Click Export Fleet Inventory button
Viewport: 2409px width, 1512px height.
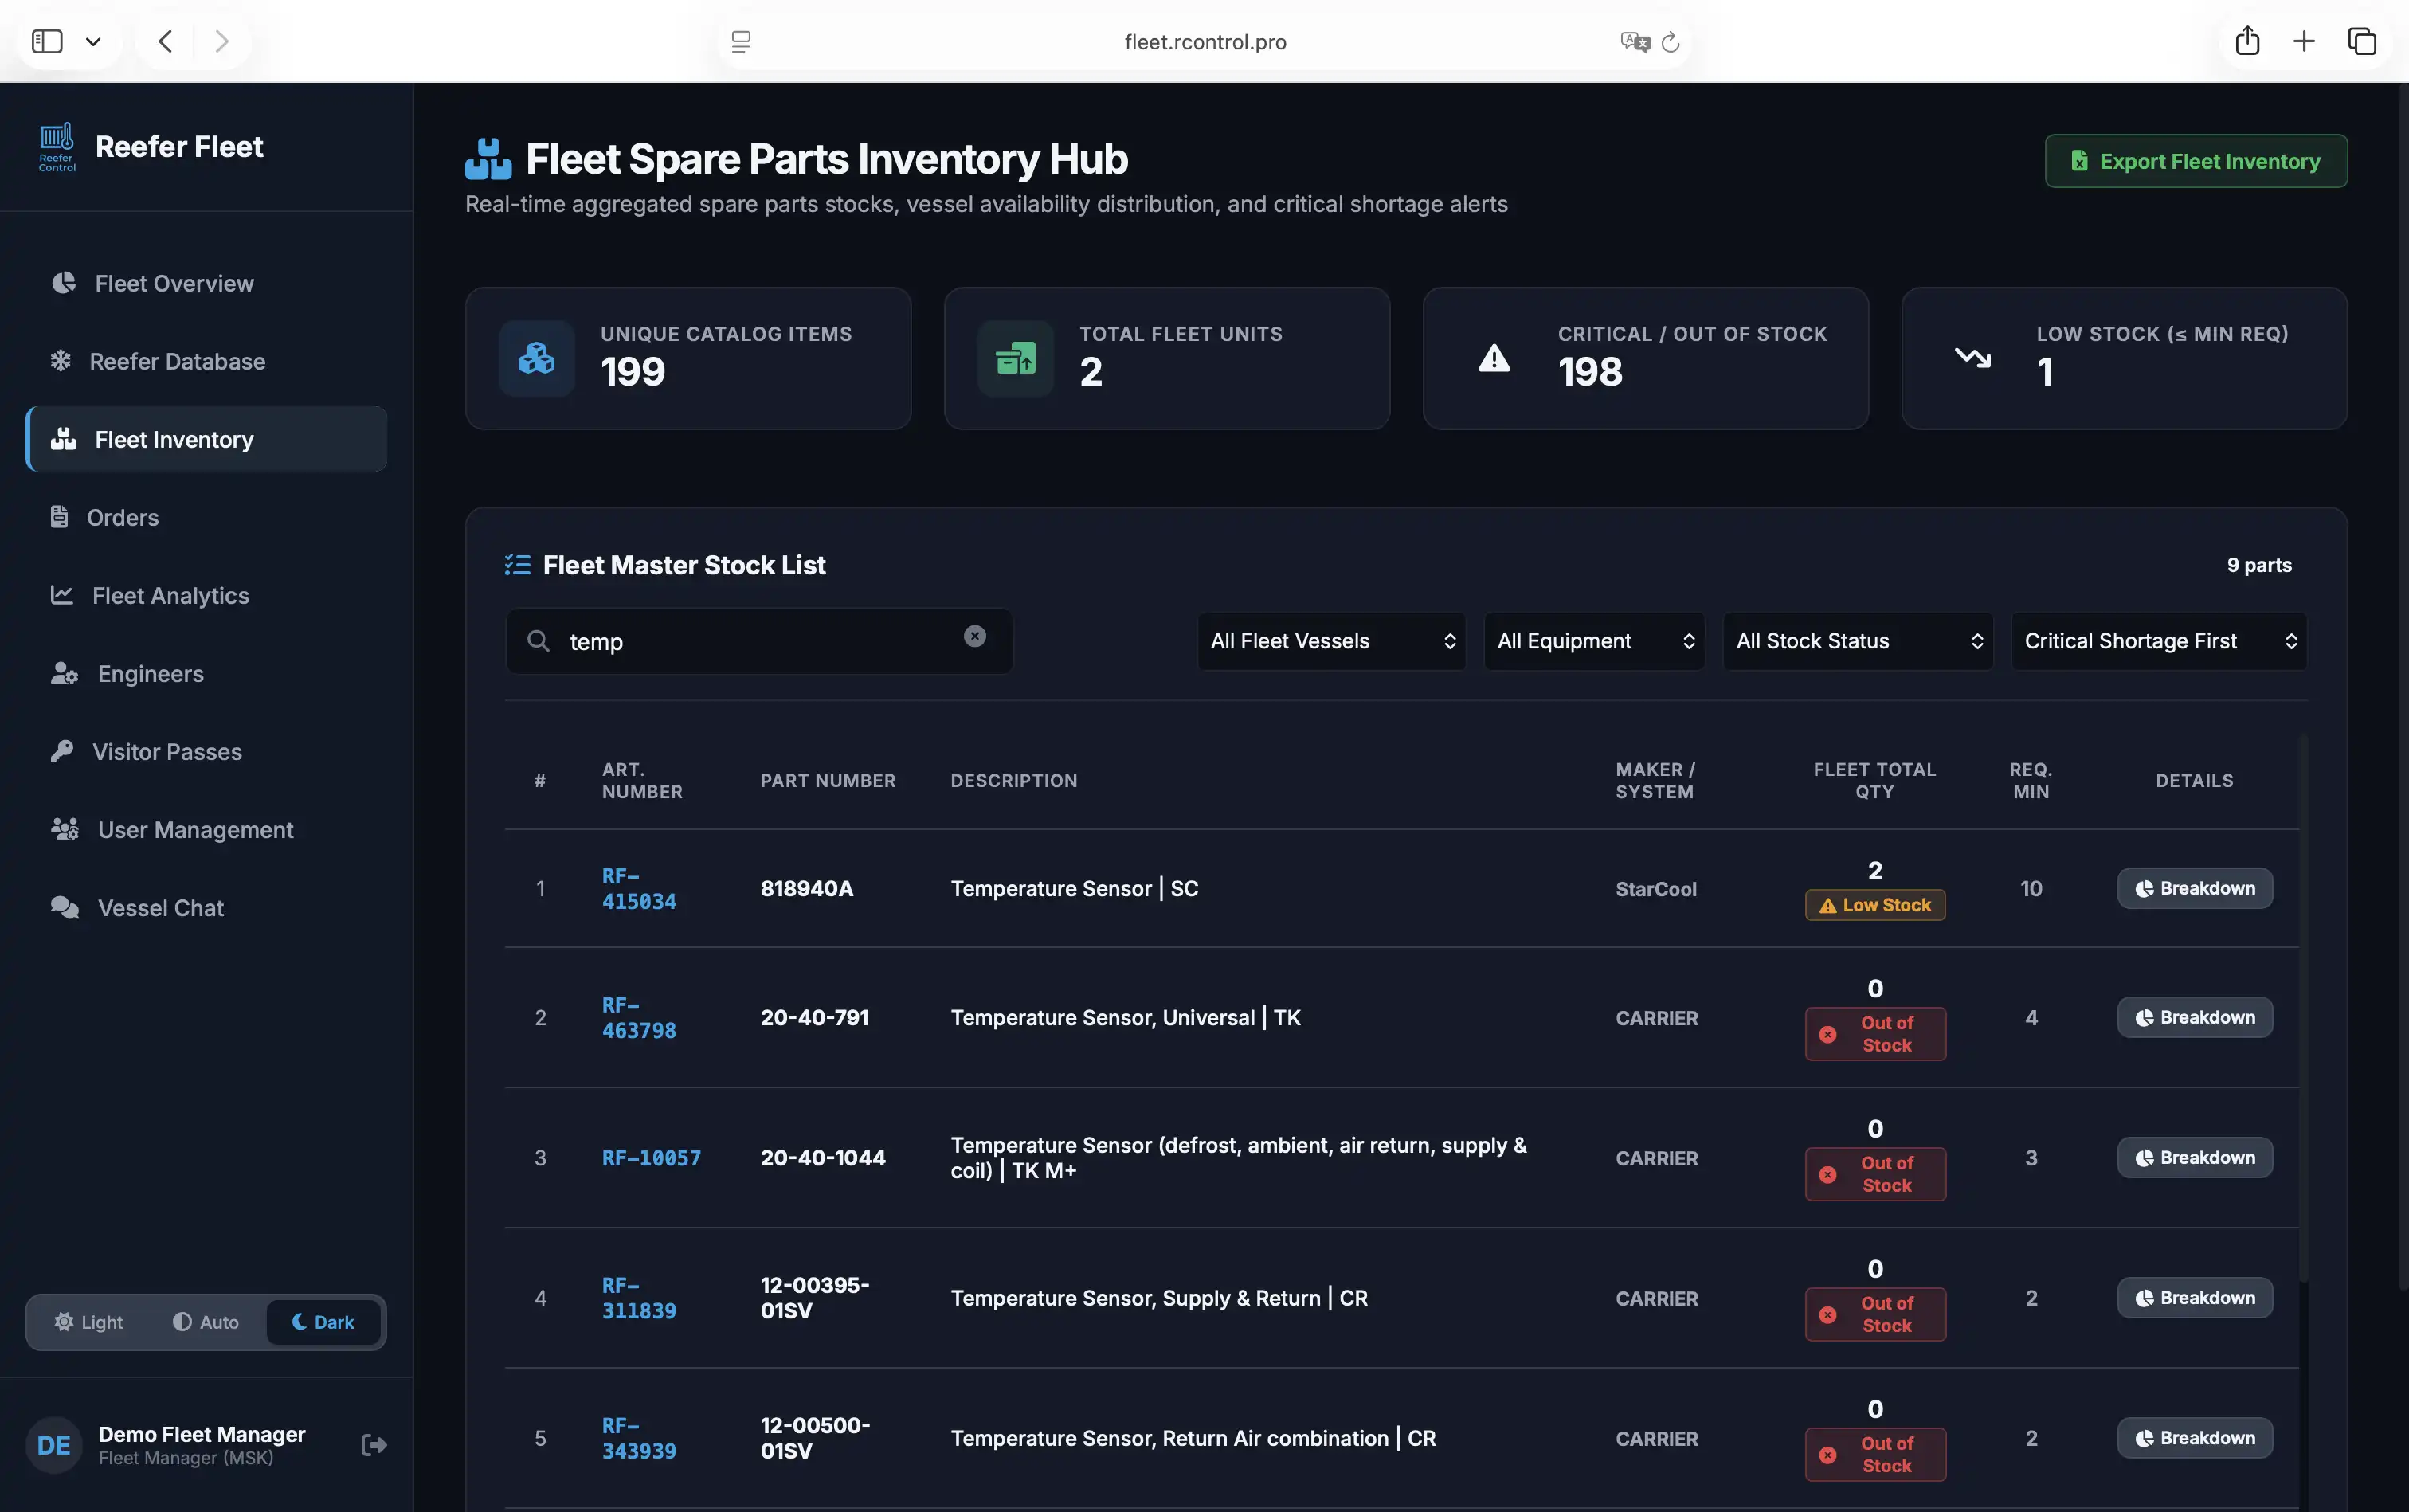click(2195, 161)
